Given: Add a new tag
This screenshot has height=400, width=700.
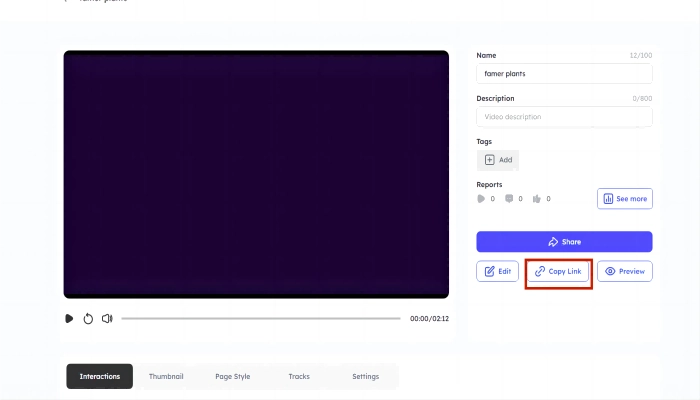Looking at the screenshot, I should pyautogui.click(x=498, y=160).
